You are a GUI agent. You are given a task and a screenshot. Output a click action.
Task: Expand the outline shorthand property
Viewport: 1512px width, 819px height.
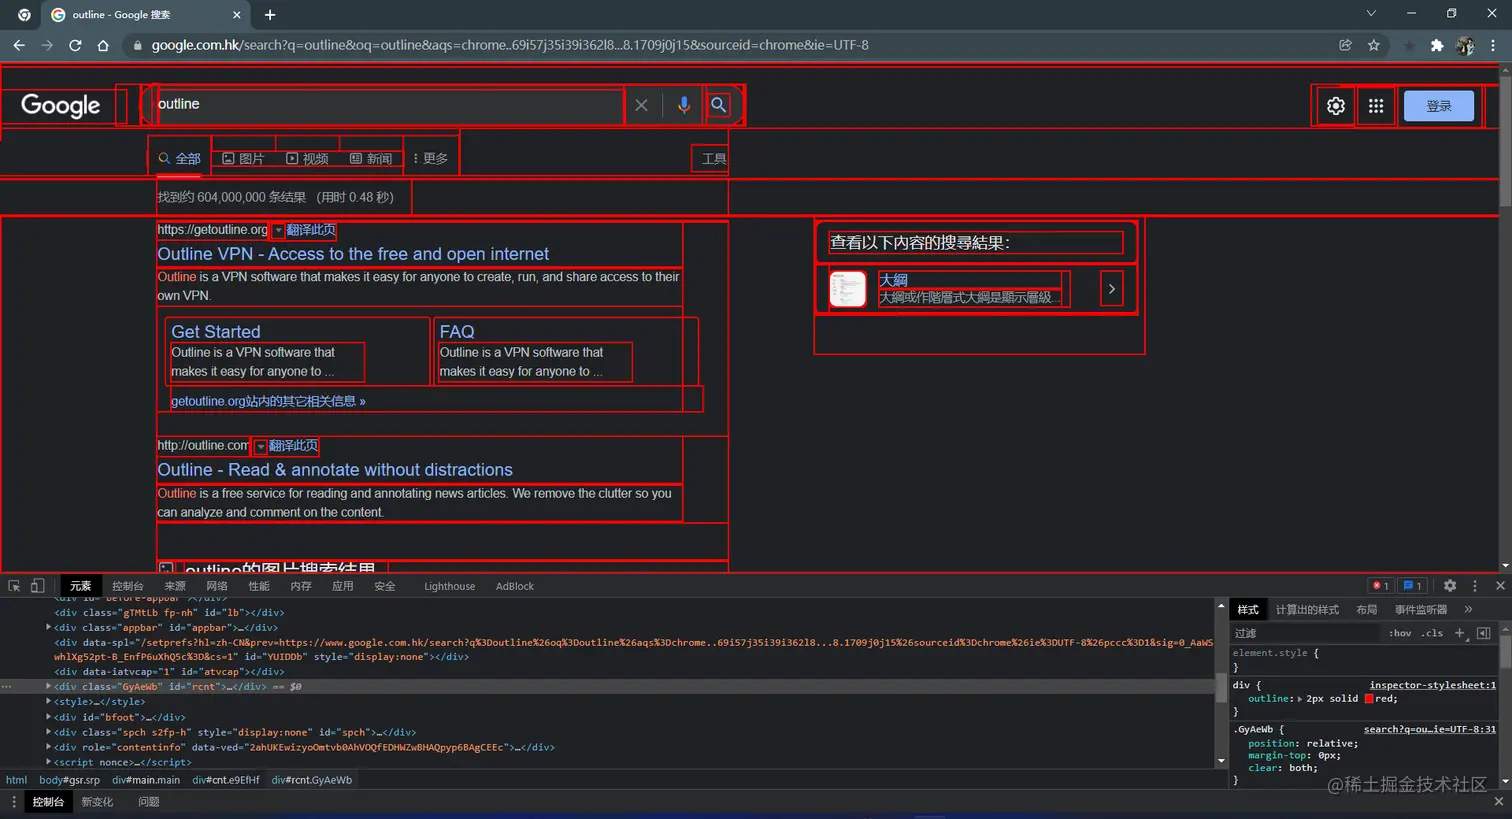(x=1301, y=699)
